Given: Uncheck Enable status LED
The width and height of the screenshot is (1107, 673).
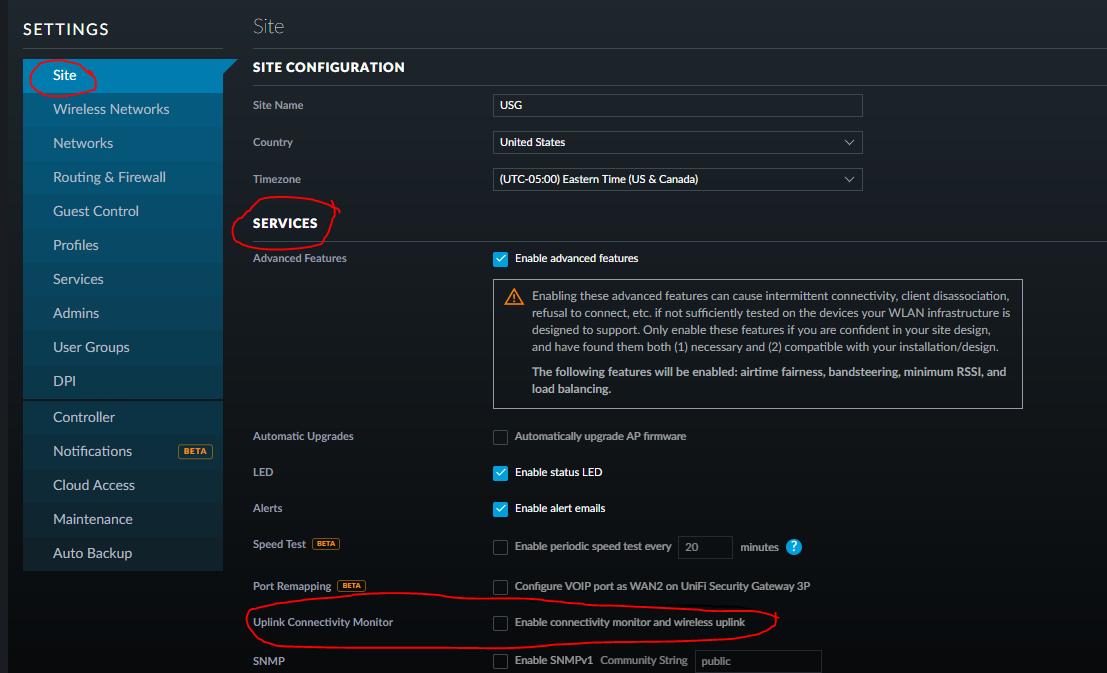Looking at the screenshot, I should click(x=501, y=473).
